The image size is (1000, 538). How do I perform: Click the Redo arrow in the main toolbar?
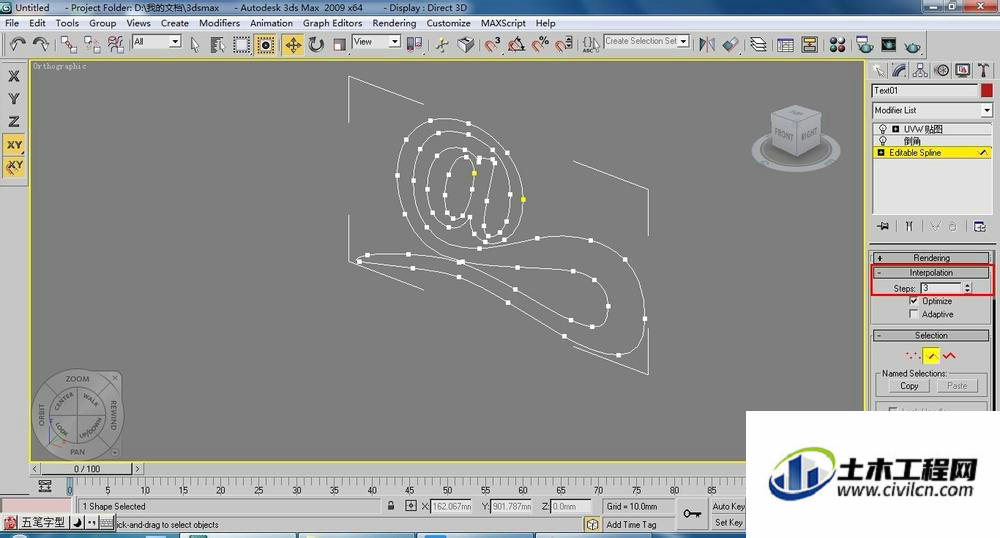40,44
